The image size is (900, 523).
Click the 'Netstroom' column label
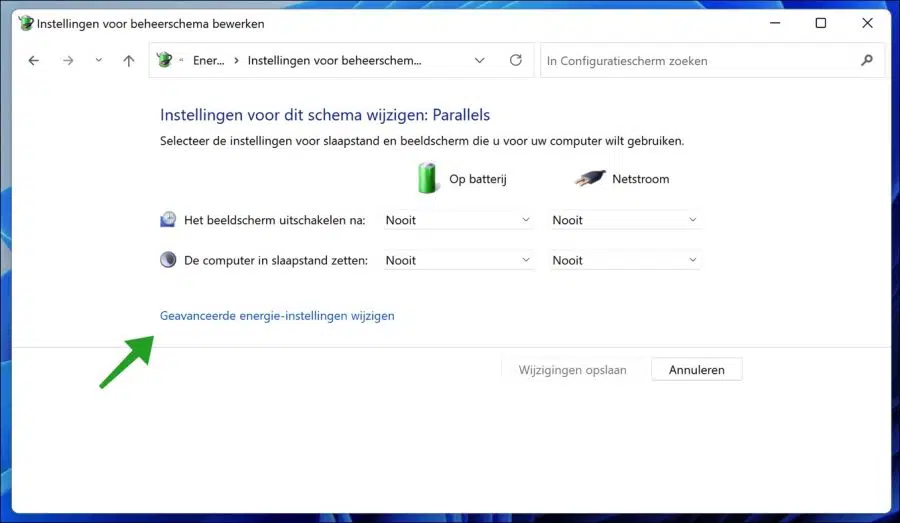tap(641, 179)
